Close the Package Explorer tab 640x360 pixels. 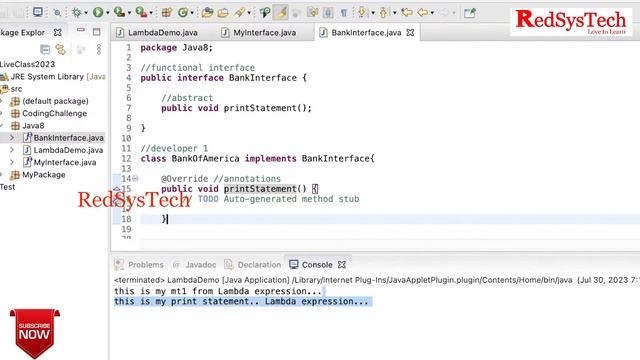(58, 32)
